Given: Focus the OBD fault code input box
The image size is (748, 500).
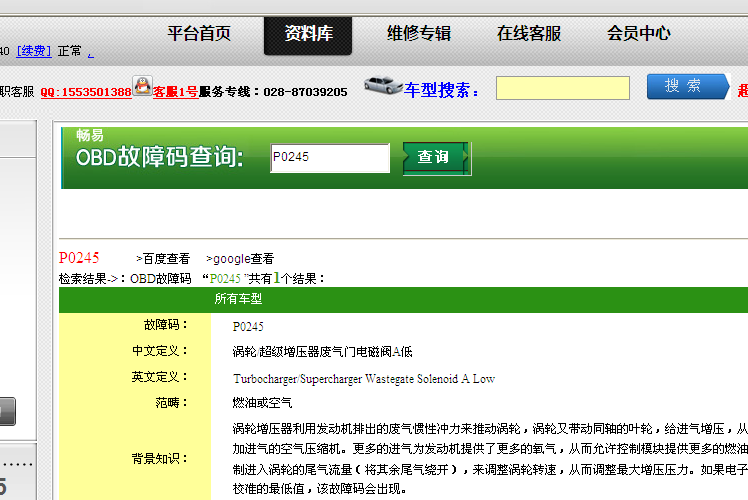Looking at the screenshot, I should 330,158.
